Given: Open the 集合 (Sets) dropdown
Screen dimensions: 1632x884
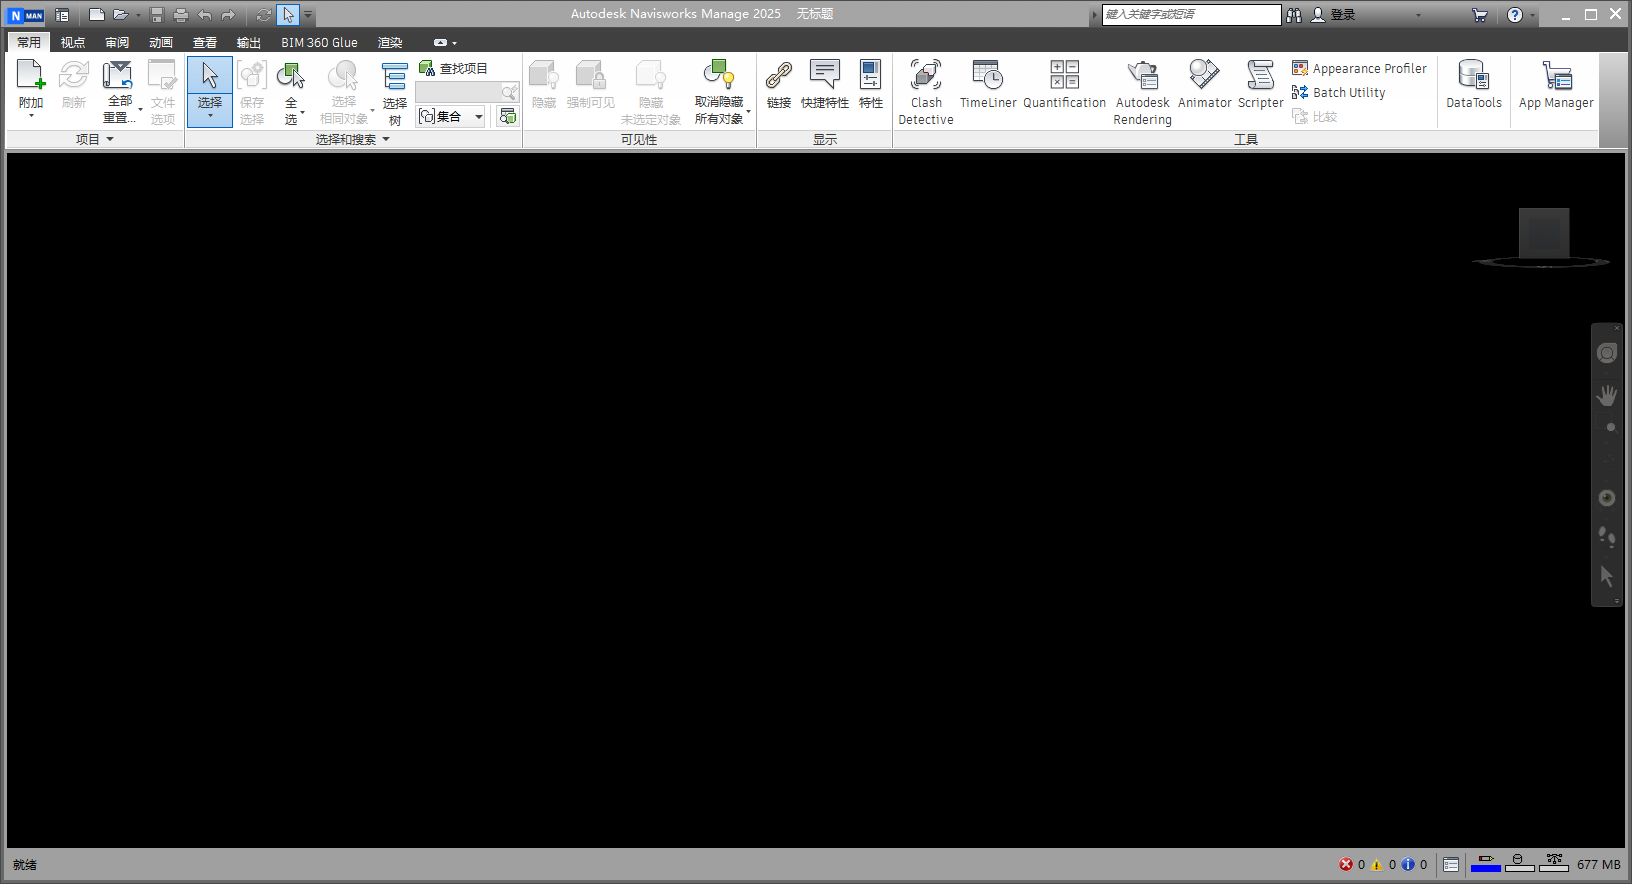Looking at the screenshot, I should (450, 116).
